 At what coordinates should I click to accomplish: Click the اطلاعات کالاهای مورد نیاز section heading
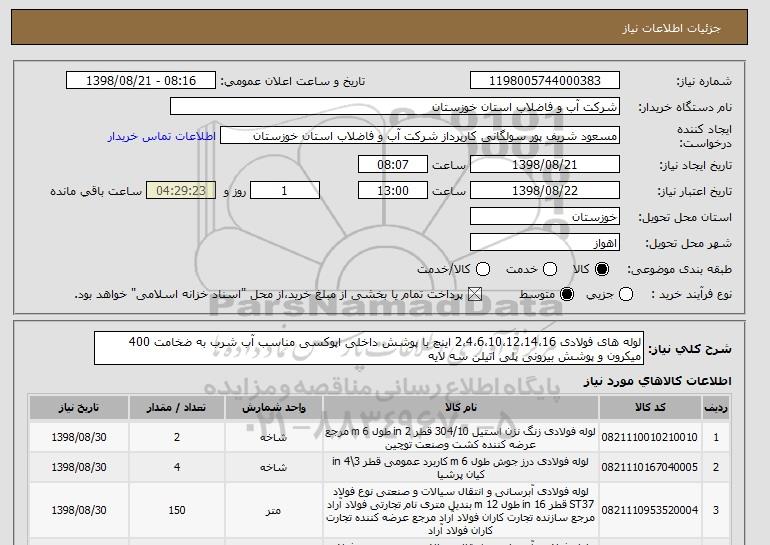tap(658, 381)
